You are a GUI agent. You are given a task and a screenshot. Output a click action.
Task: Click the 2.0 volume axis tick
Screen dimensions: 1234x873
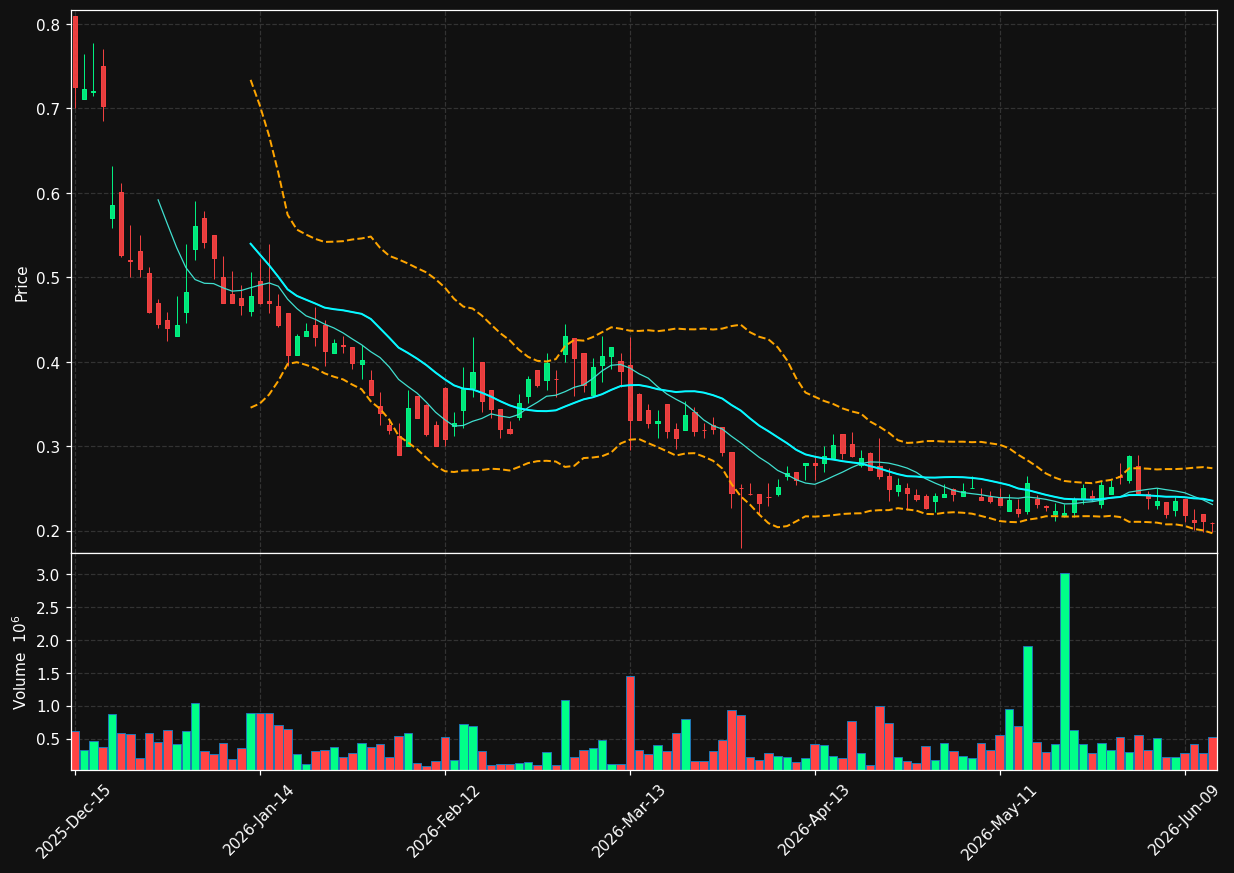pyautogui.click(x=50, y=641)
